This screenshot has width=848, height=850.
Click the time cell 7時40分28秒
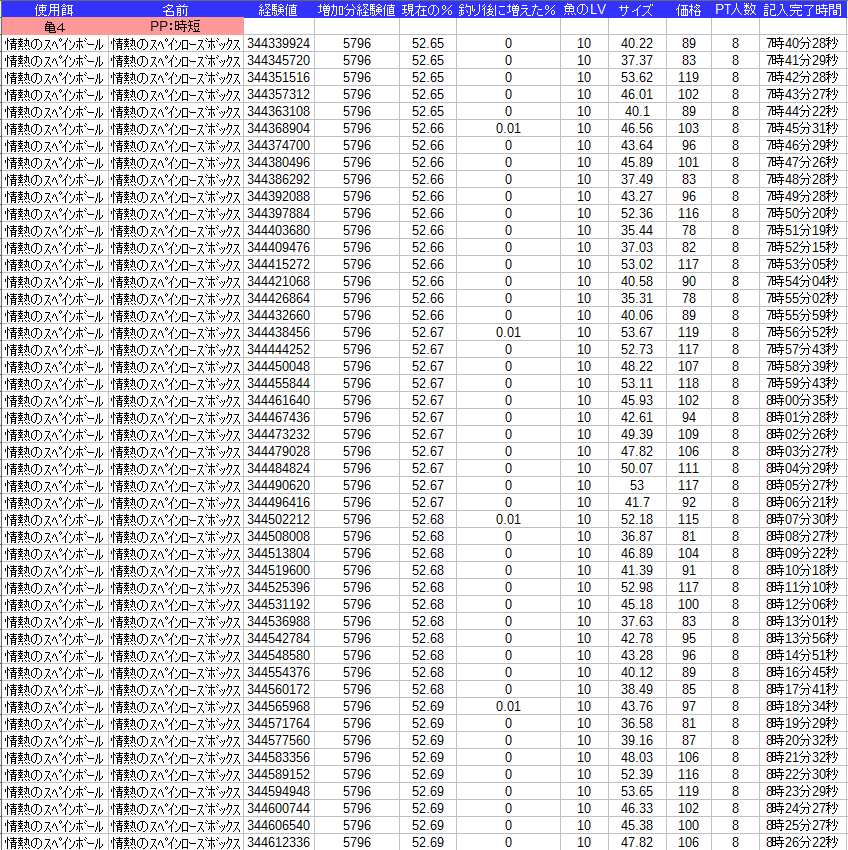tap(802, 43)
